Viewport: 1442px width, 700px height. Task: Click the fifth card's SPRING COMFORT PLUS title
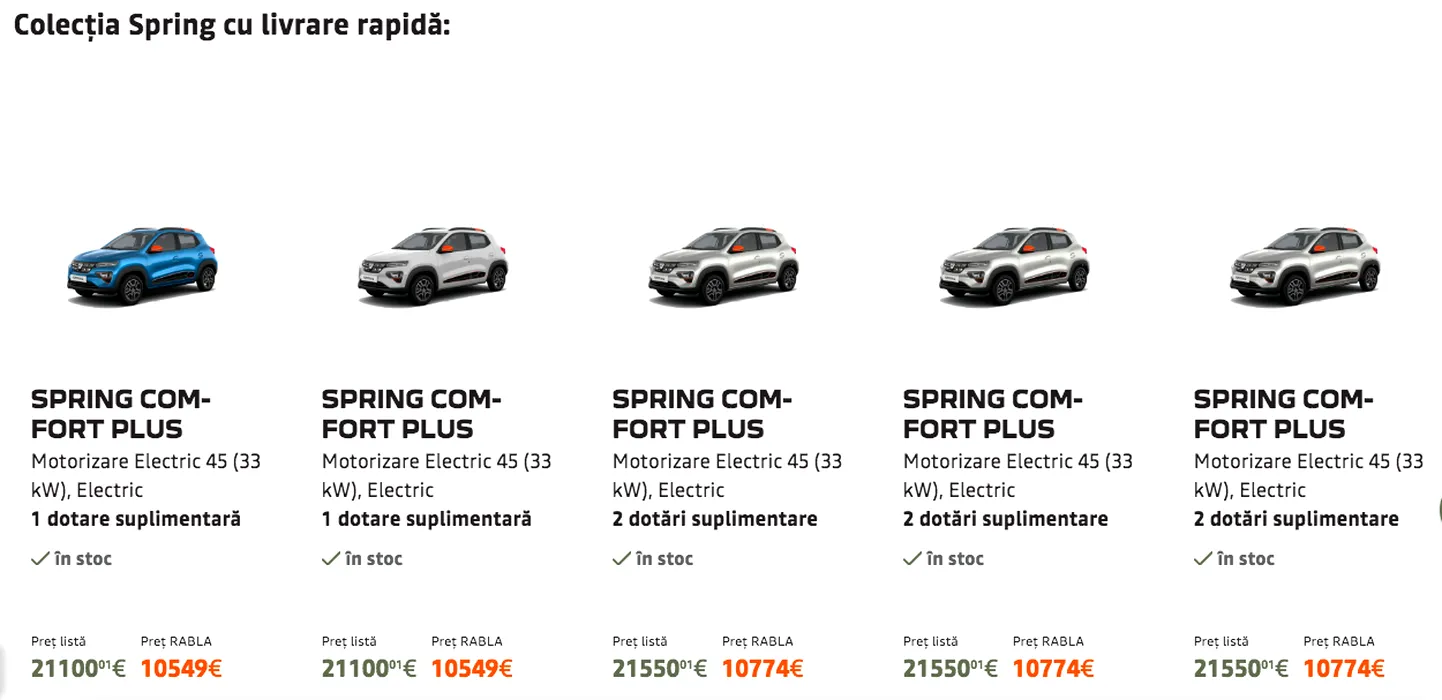1282,414
